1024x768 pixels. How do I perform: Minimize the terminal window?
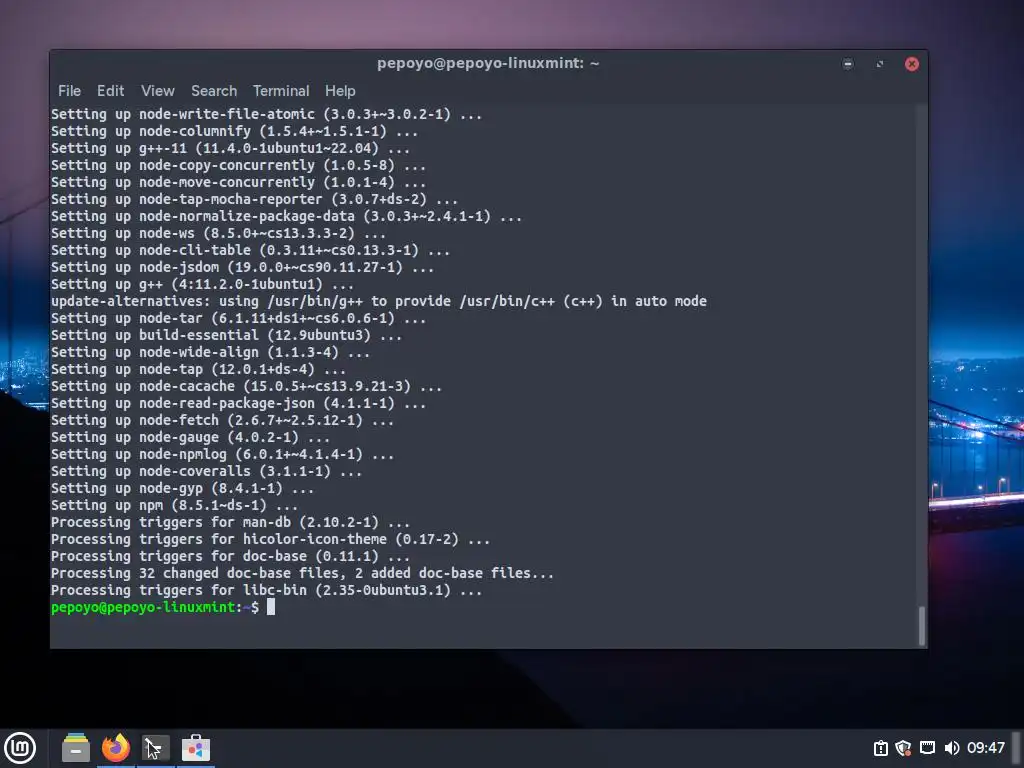848,63
